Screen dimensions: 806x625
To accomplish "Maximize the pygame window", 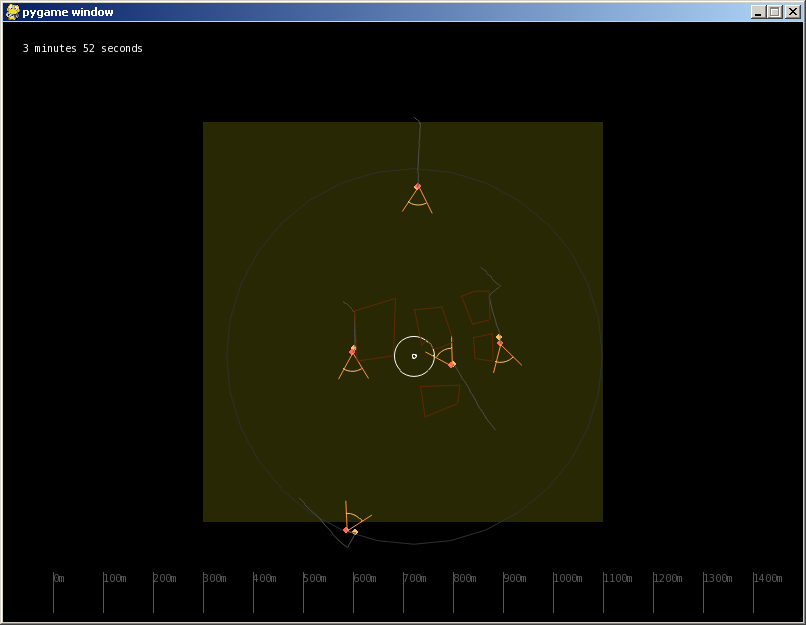I will coord(775,12).
